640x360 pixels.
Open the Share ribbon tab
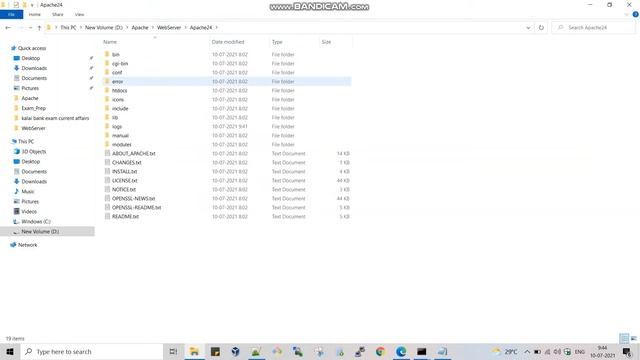[58, 14]
